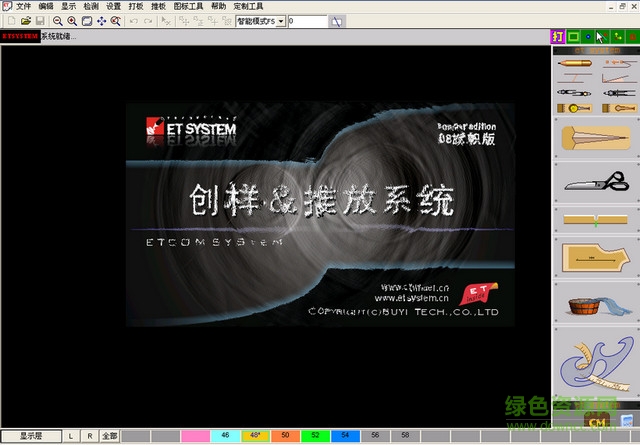
Task: Select the dotted line hook tool
Action: (x=619, y=63)
